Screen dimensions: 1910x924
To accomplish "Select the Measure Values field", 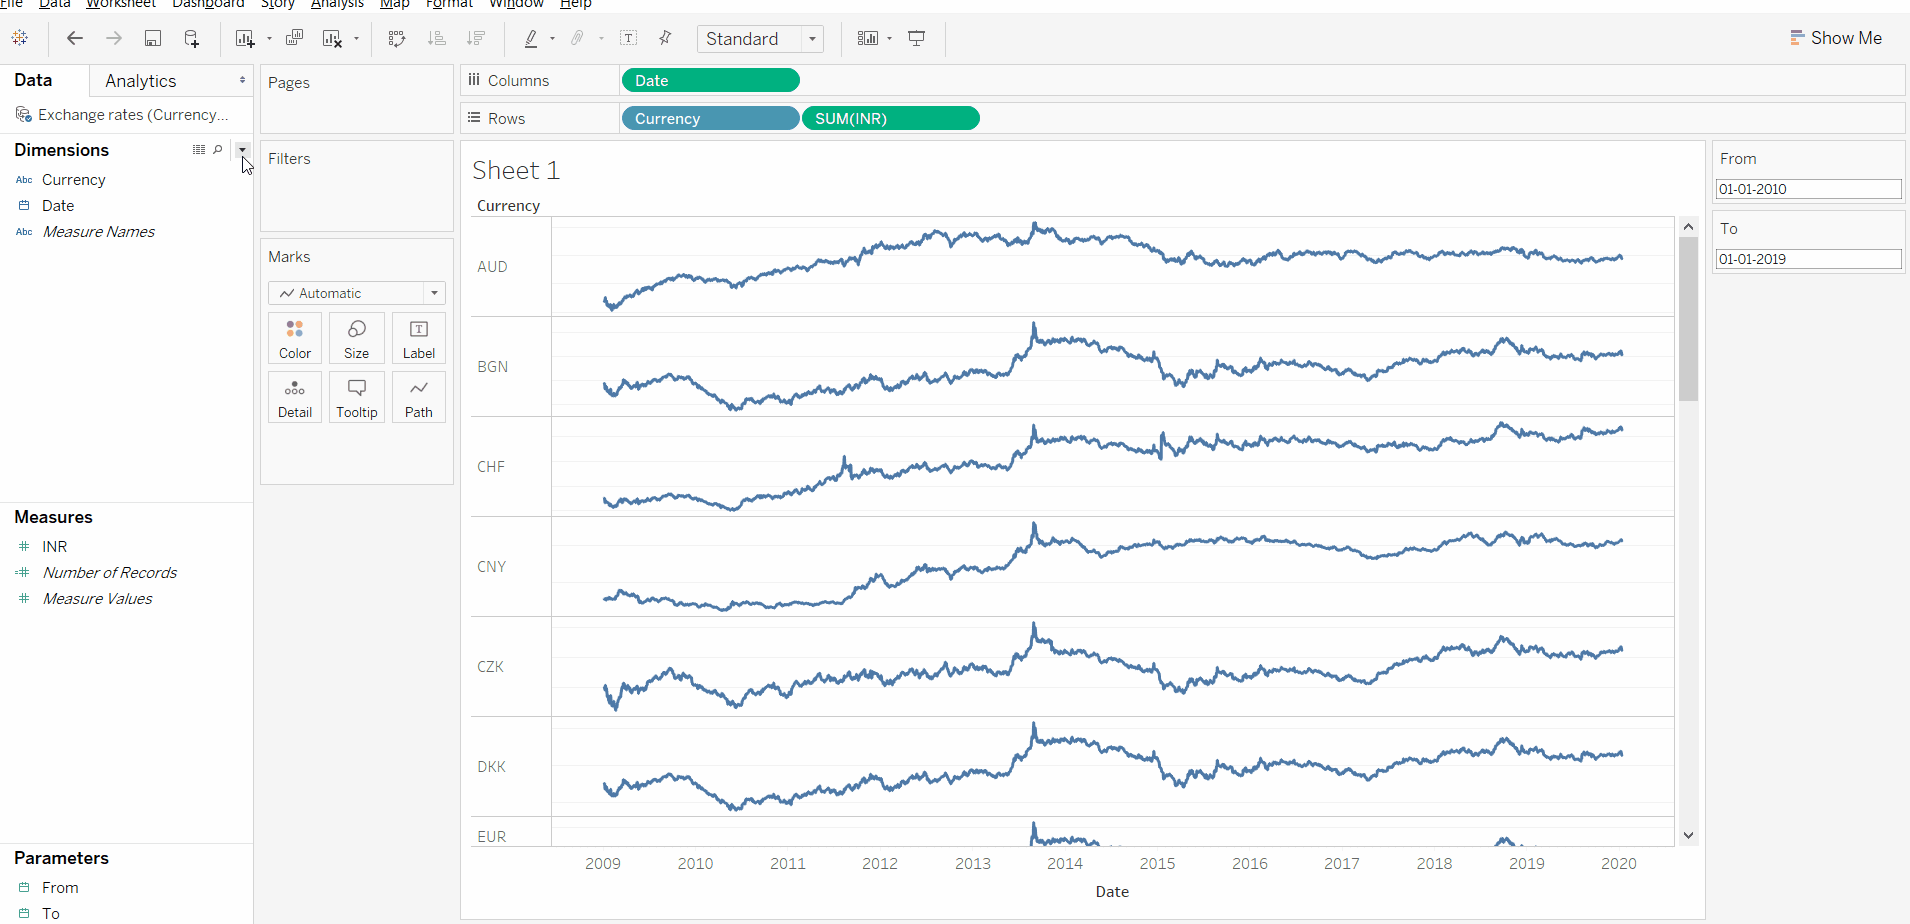I will pos(98,599).
